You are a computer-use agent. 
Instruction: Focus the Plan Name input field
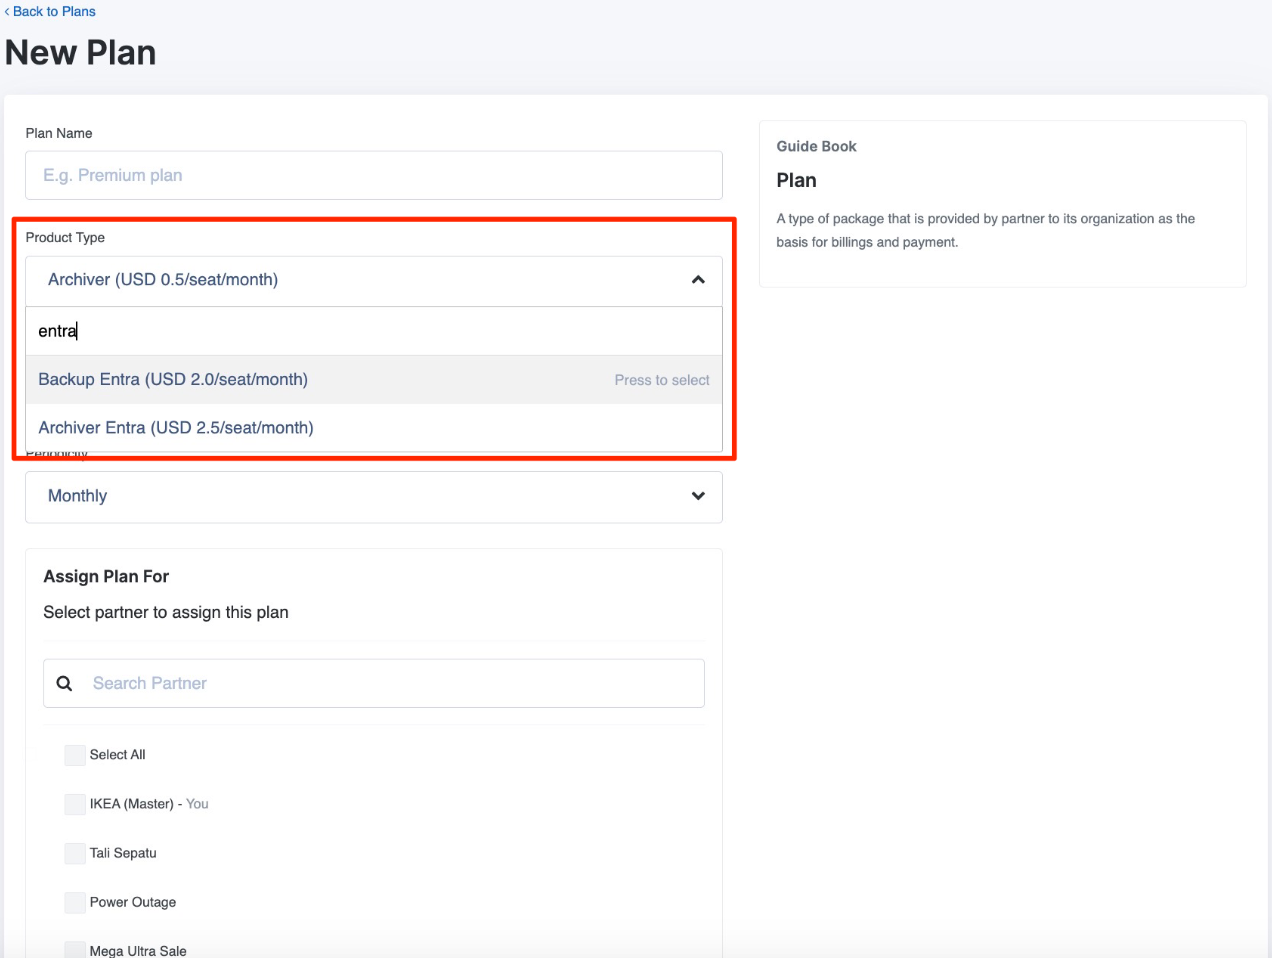[x=373, y=175]
